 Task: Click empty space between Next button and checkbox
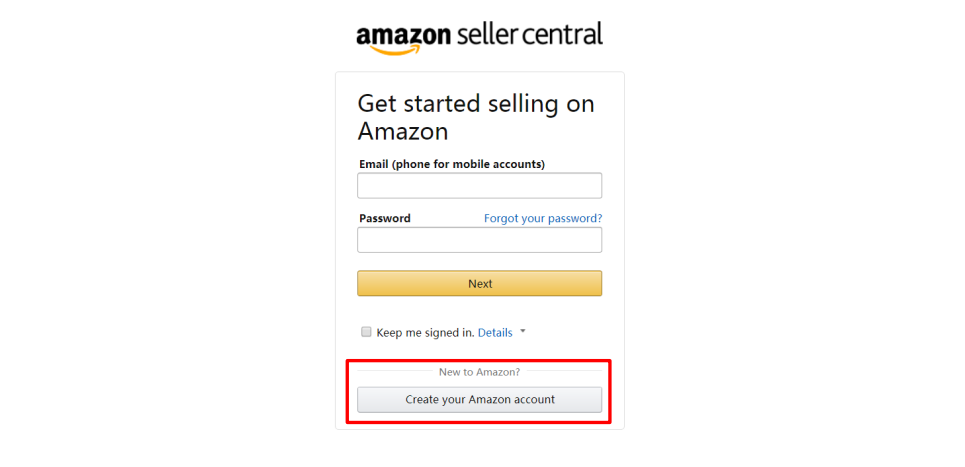point(479,311)
